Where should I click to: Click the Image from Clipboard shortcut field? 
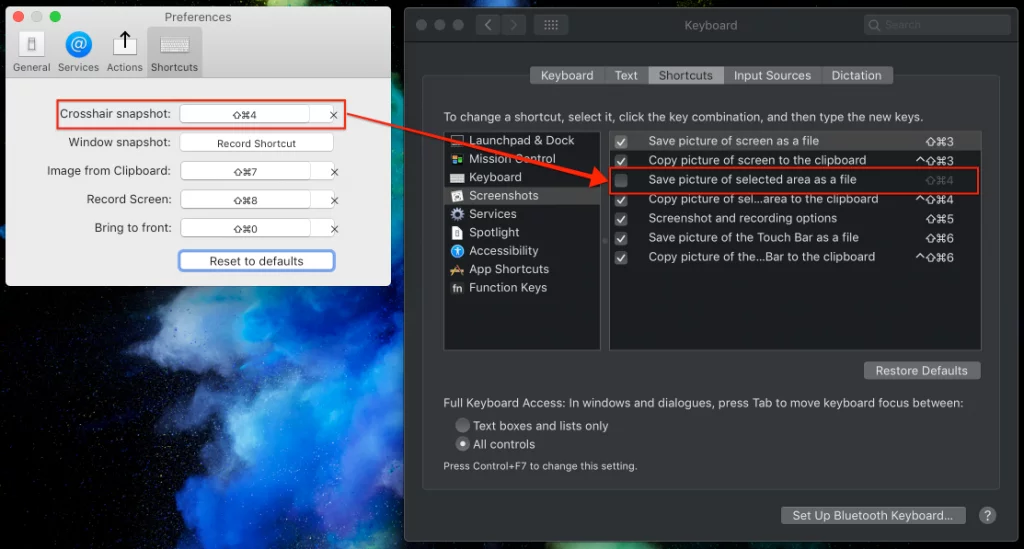coord(245,172)
